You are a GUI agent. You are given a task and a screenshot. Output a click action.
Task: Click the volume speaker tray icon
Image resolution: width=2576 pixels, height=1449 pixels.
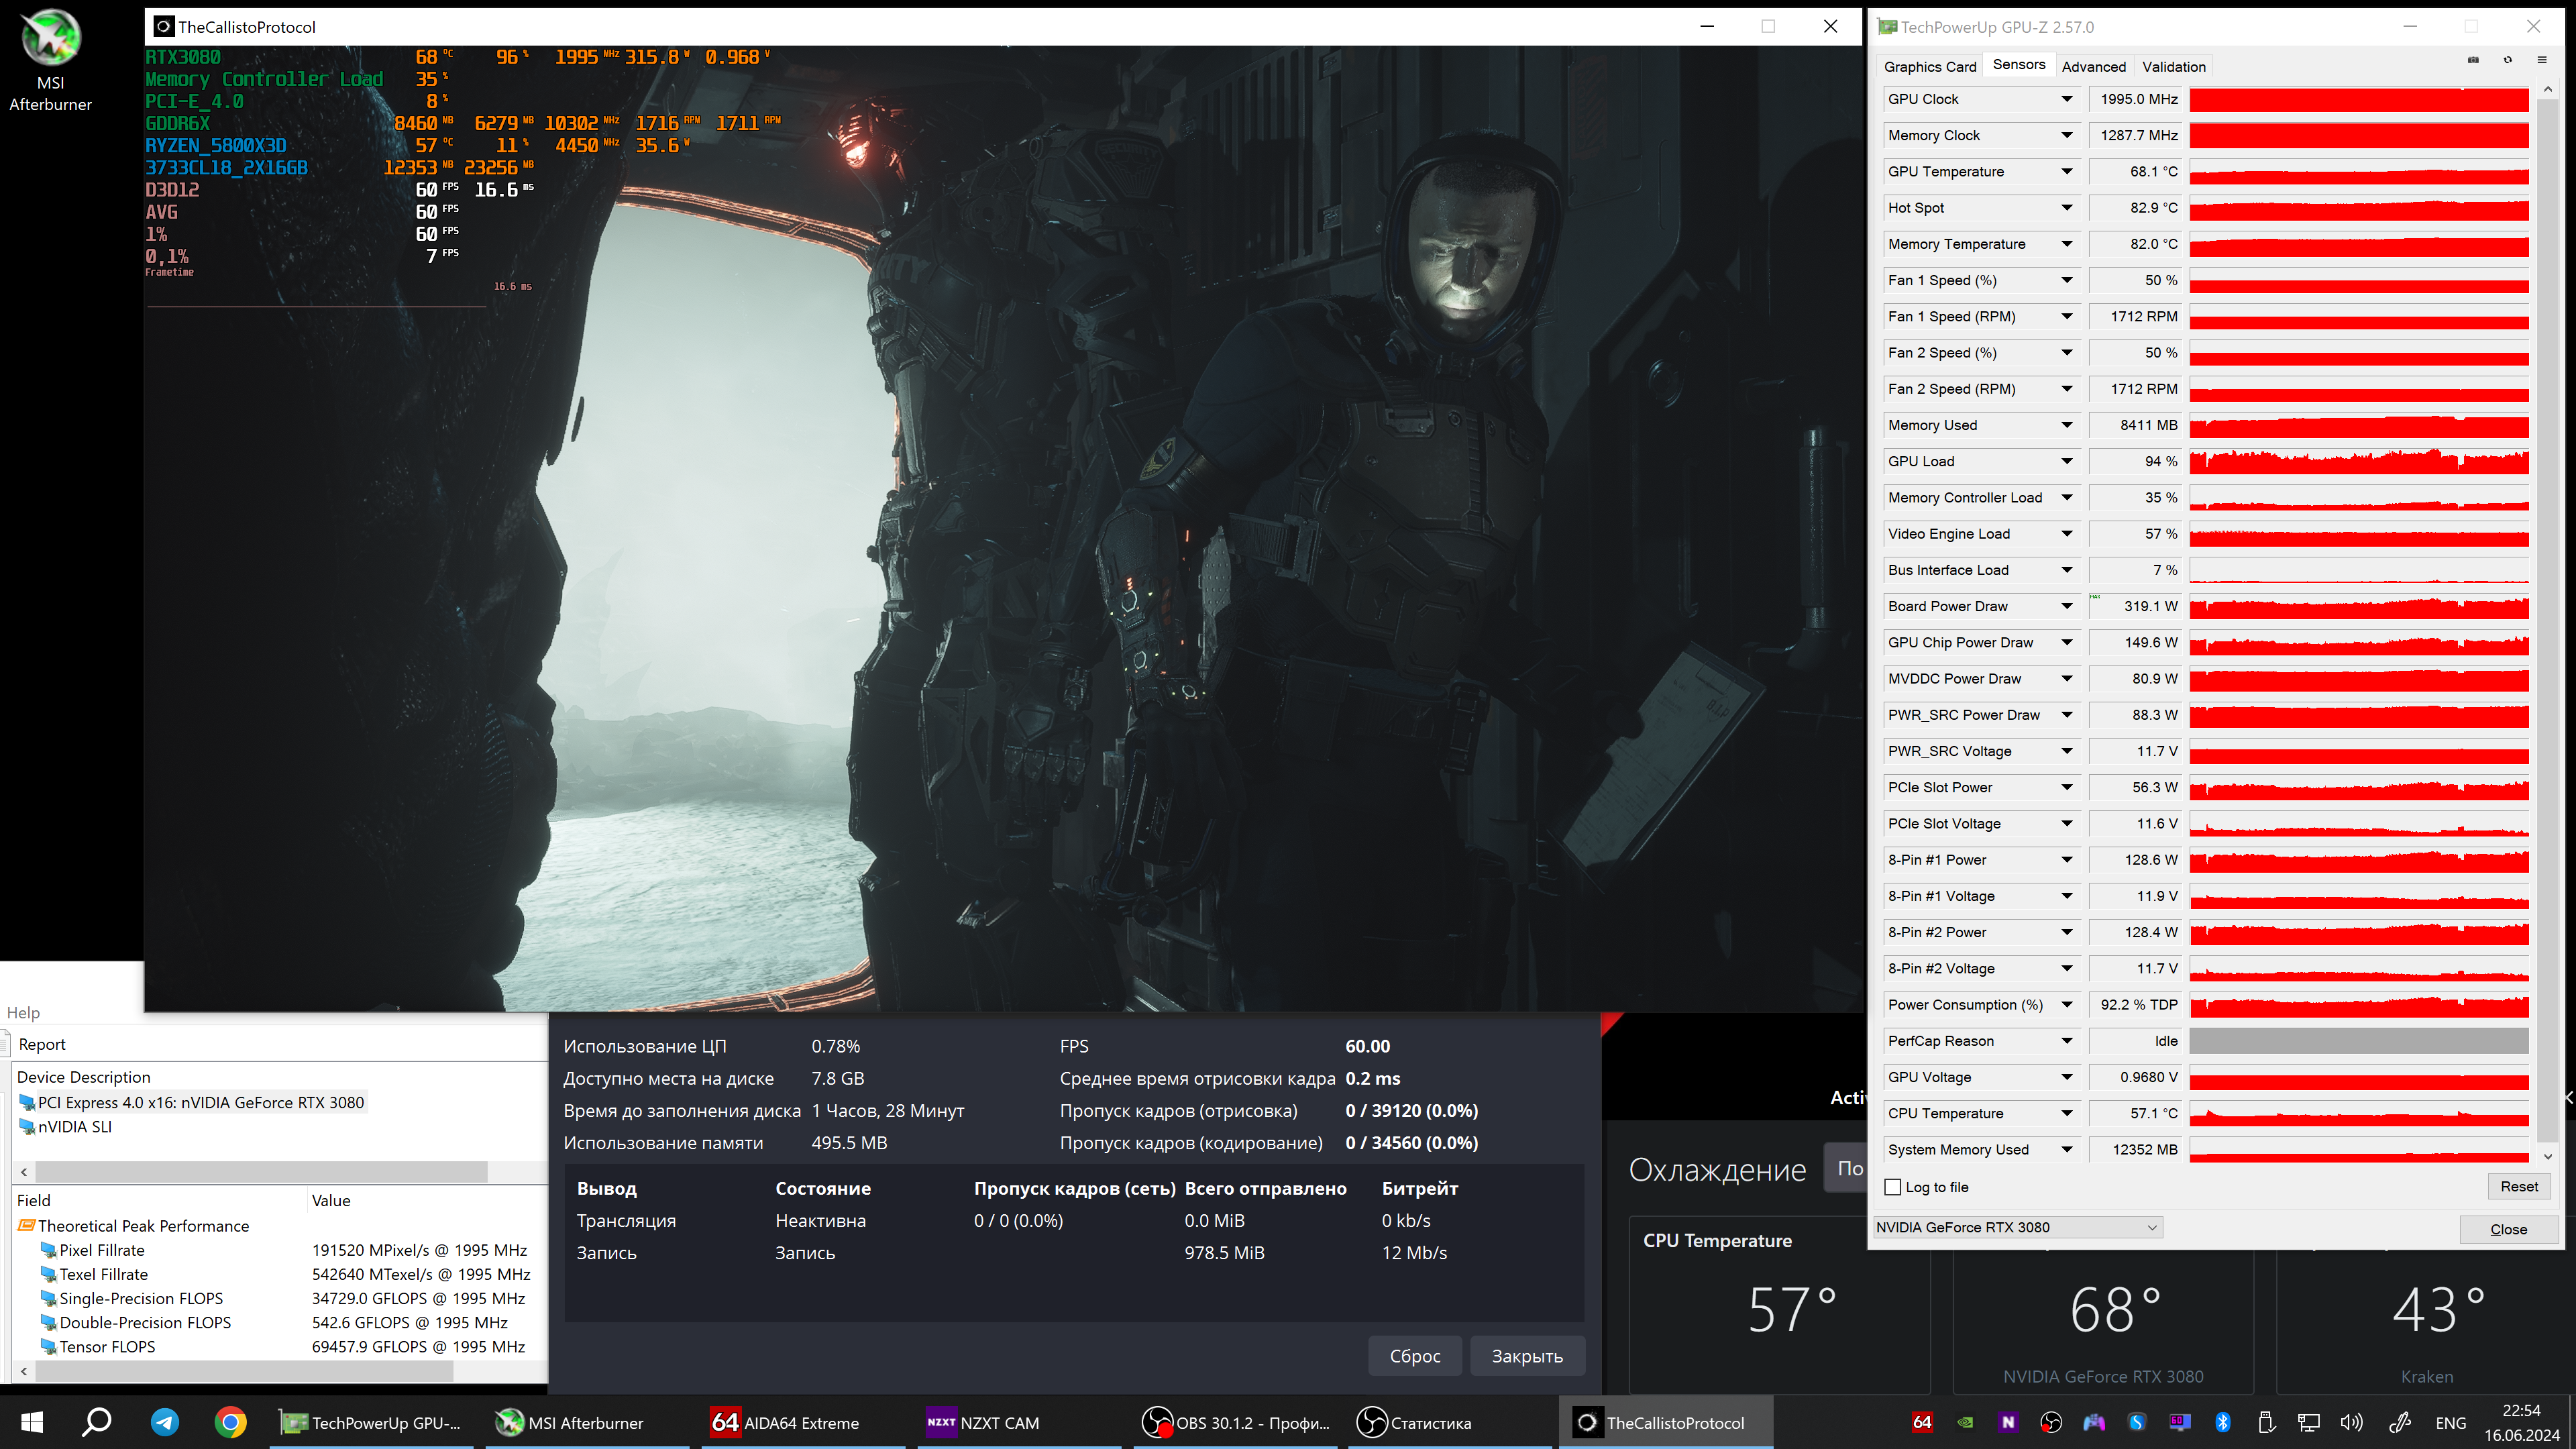point(2351,1422)
